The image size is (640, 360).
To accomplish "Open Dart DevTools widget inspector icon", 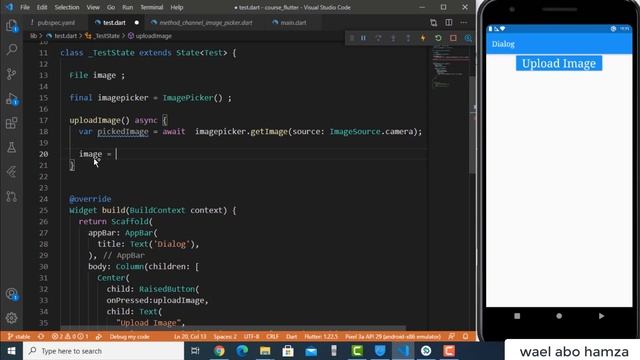I will coord(468,38).
